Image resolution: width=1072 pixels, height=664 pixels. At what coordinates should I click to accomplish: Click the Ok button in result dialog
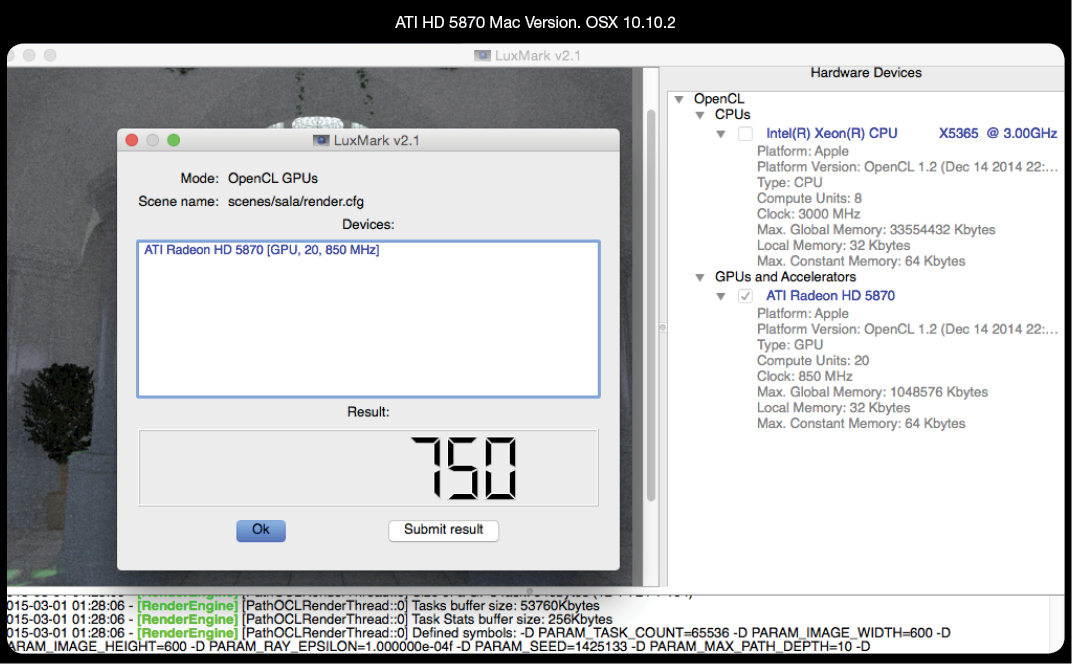260,530
